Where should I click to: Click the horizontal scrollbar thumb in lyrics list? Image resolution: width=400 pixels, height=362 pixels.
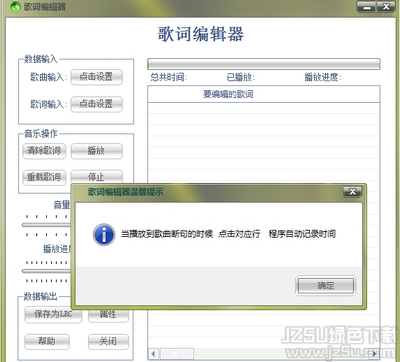177,353
